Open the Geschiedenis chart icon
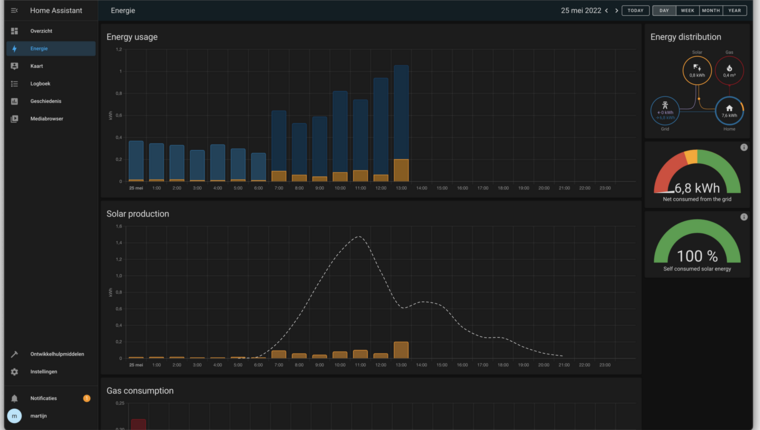 click(x=14, y=101)
